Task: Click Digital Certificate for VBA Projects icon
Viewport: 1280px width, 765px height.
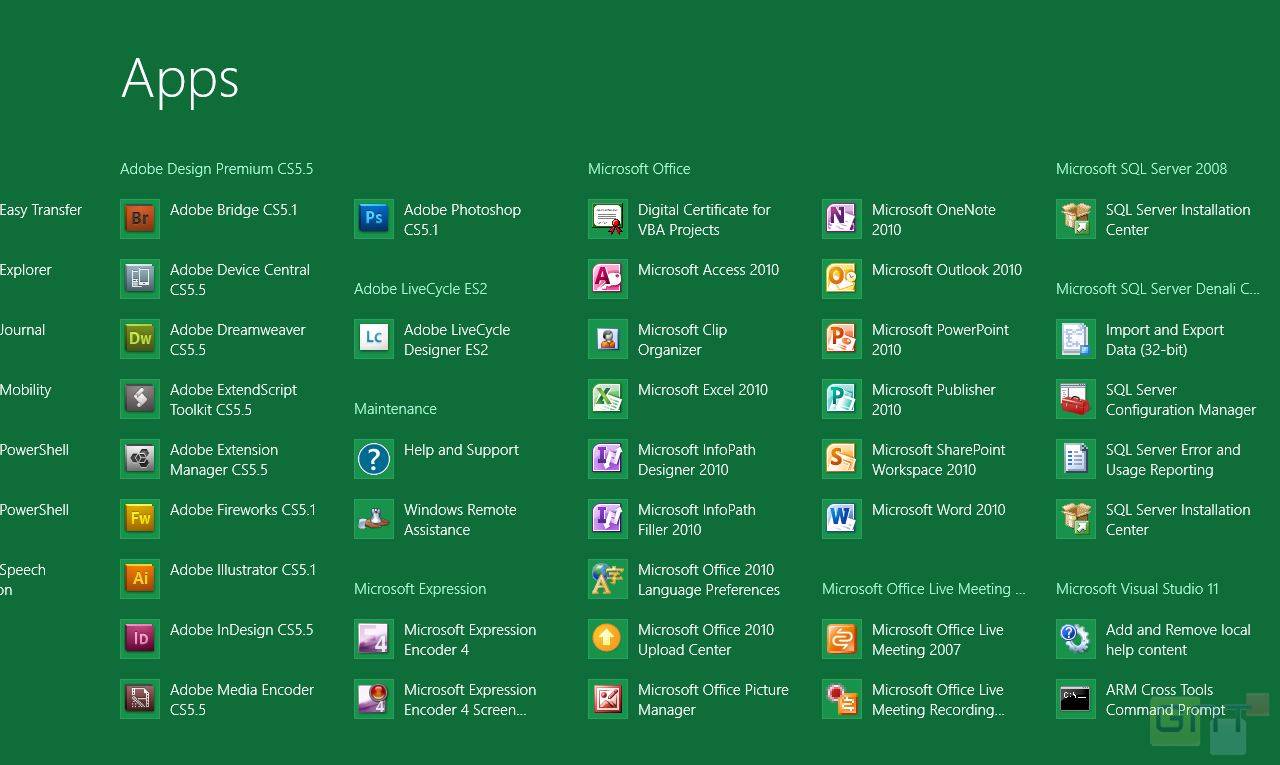Action: click(x=608, y=219)
